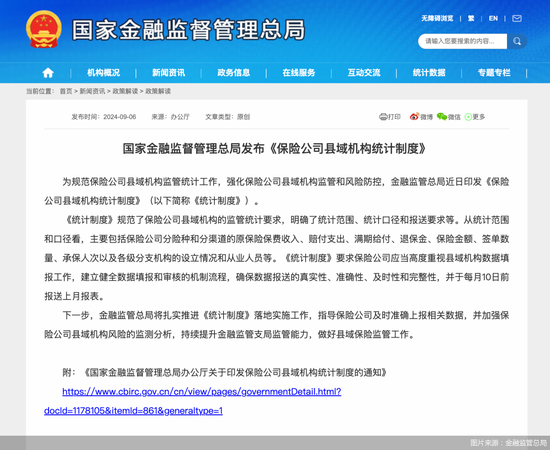The image size is (550, 450).
Task: Click the 更多 share icon
Action: click(475, 117)
